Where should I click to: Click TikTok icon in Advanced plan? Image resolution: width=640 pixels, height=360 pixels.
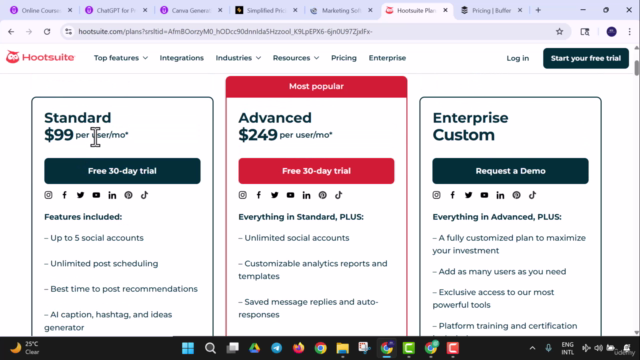pyautogui.click(x=339, y=195)
